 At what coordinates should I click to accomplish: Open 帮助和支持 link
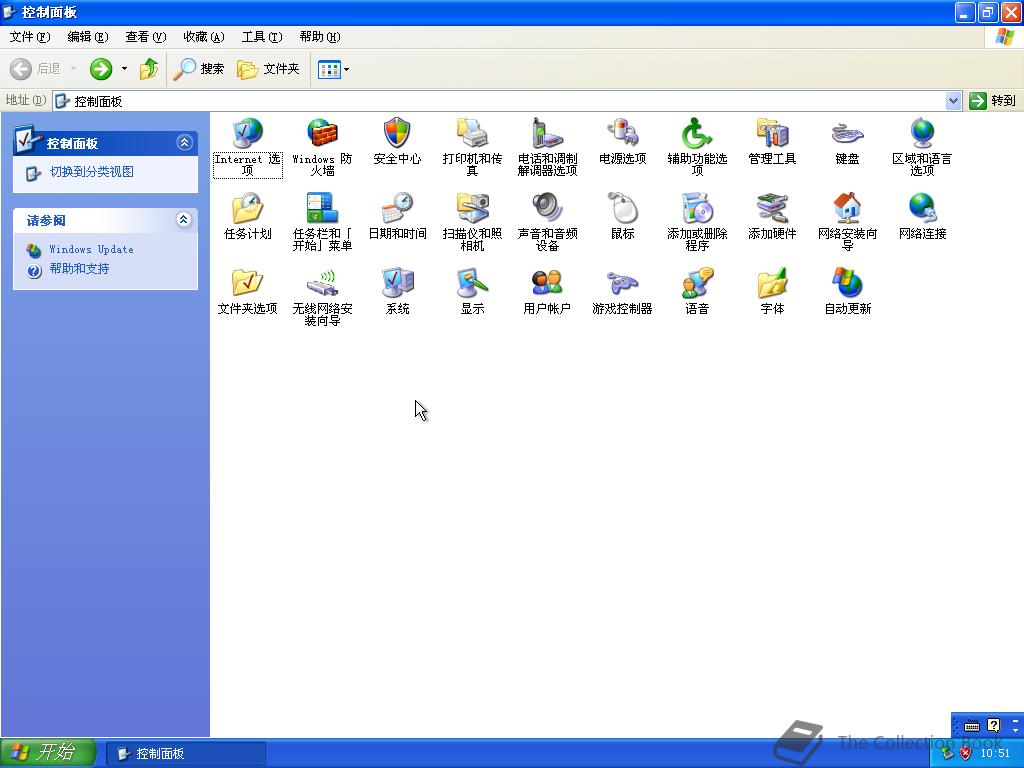click(79, 268)
